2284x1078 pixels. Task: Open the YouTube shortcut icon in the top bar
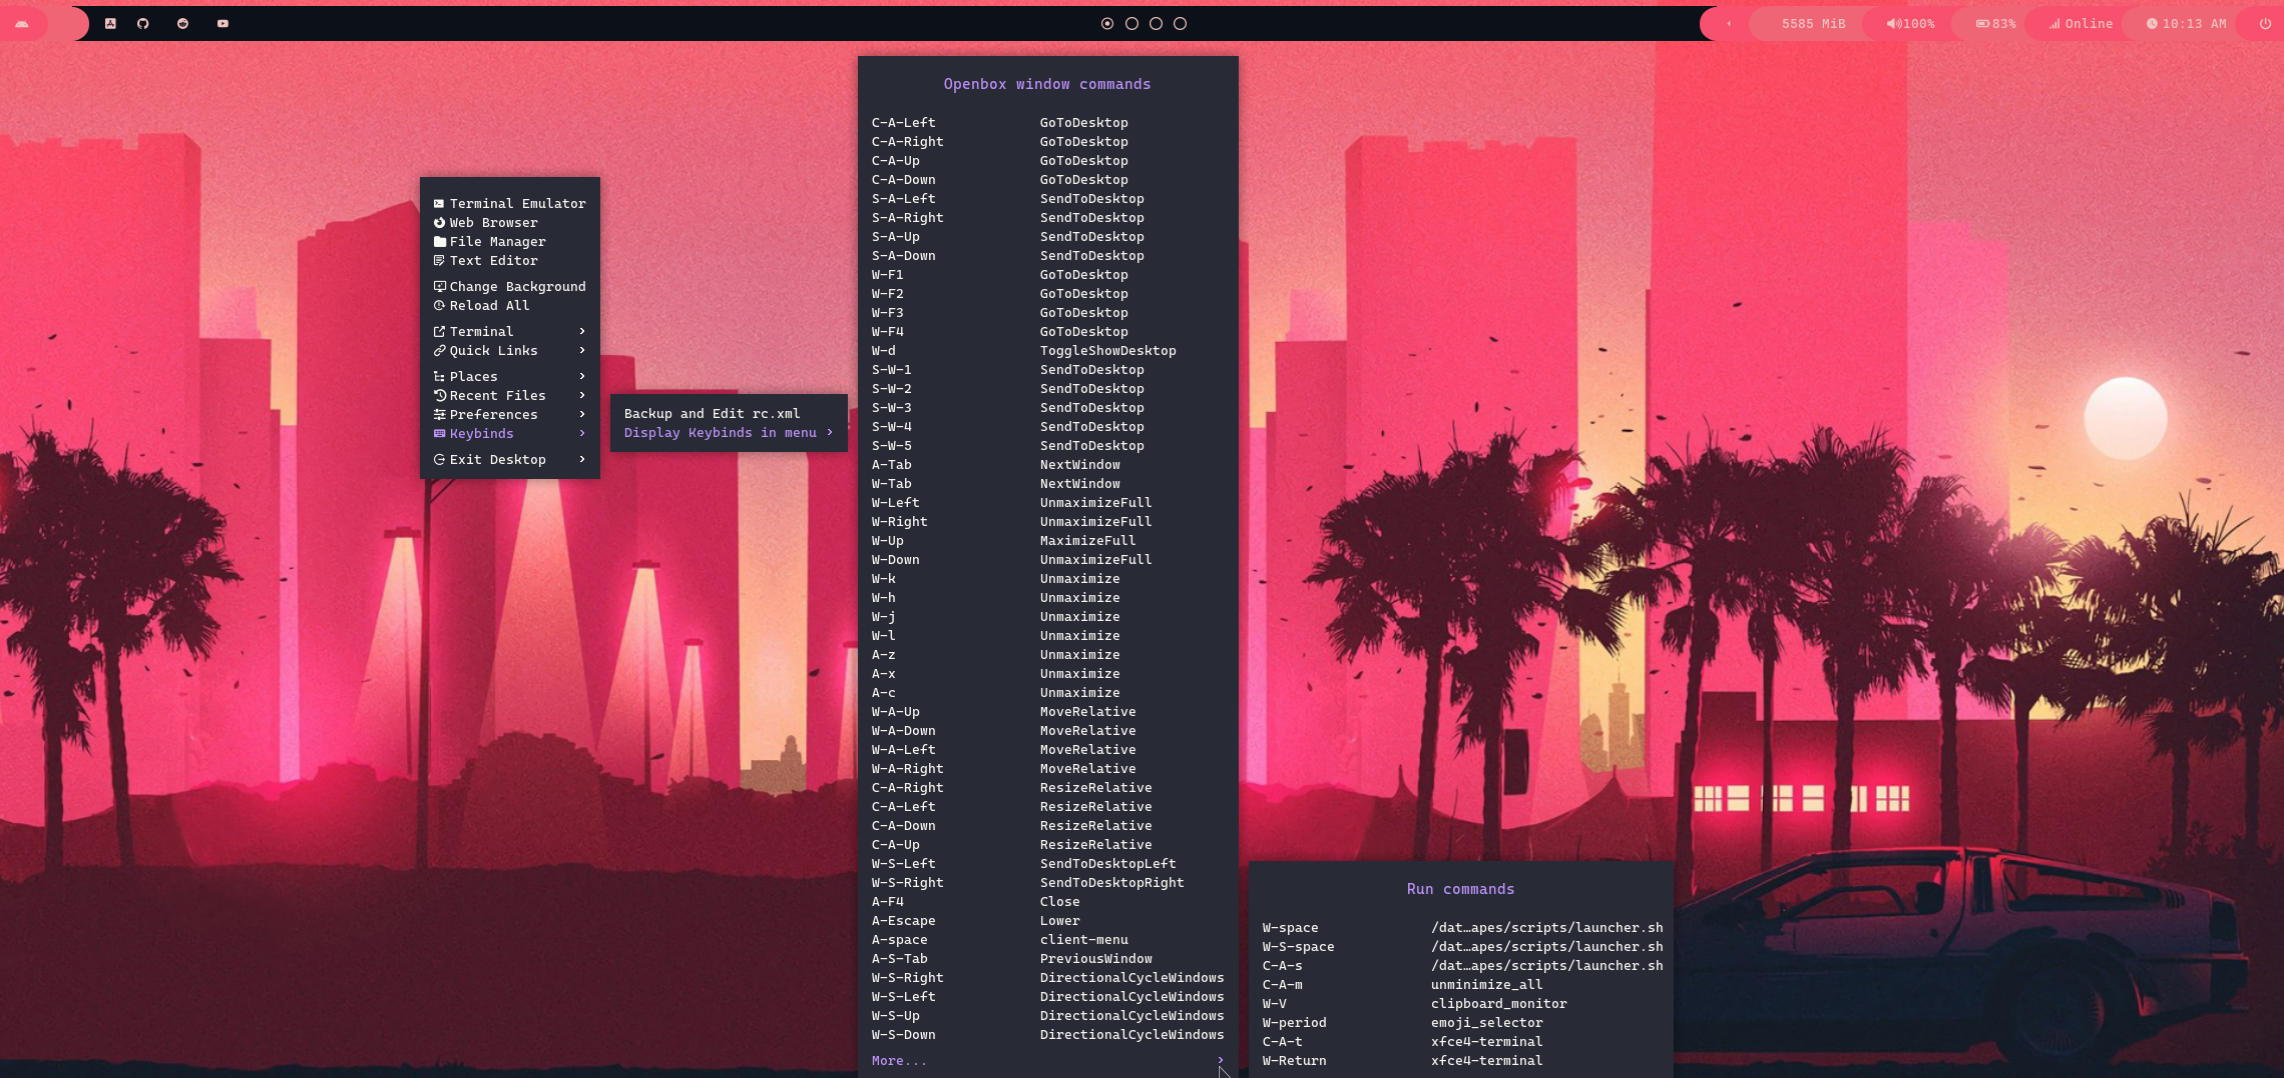[223, 23]
